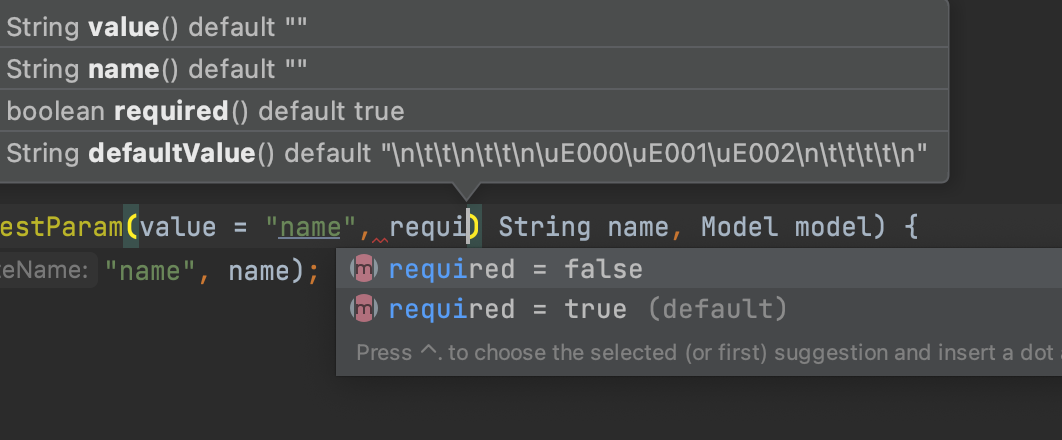Click the green "name" string in second line
1062x440 pixels.
click(151, 271)
